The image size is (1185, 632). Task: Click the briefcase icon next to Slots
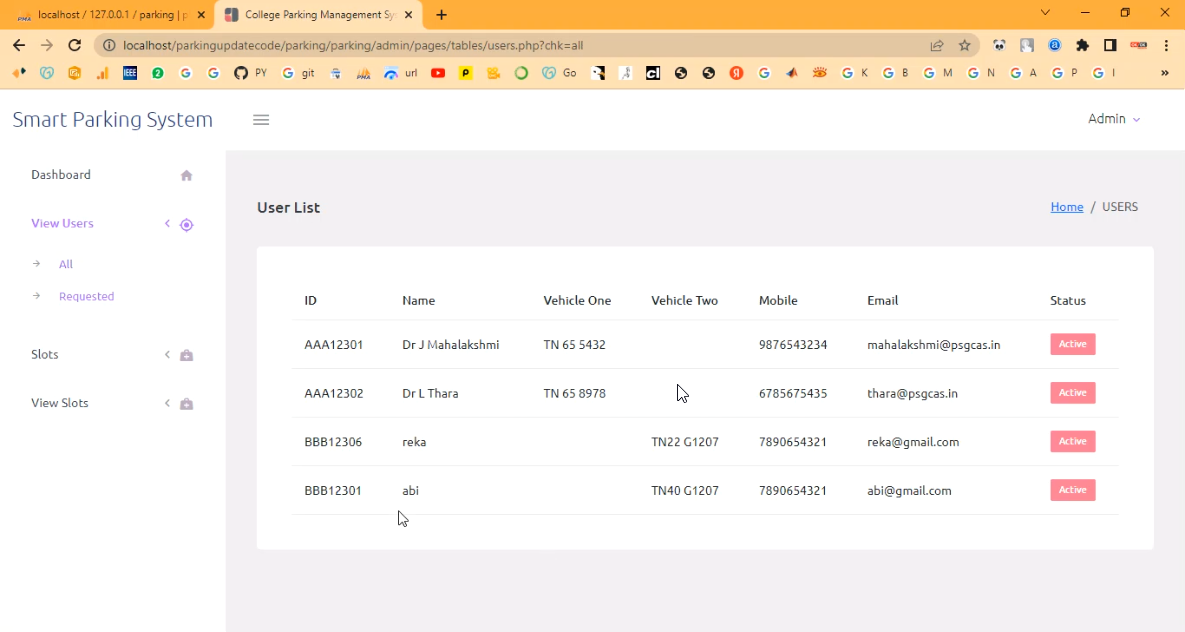click(x=186, y=356)
